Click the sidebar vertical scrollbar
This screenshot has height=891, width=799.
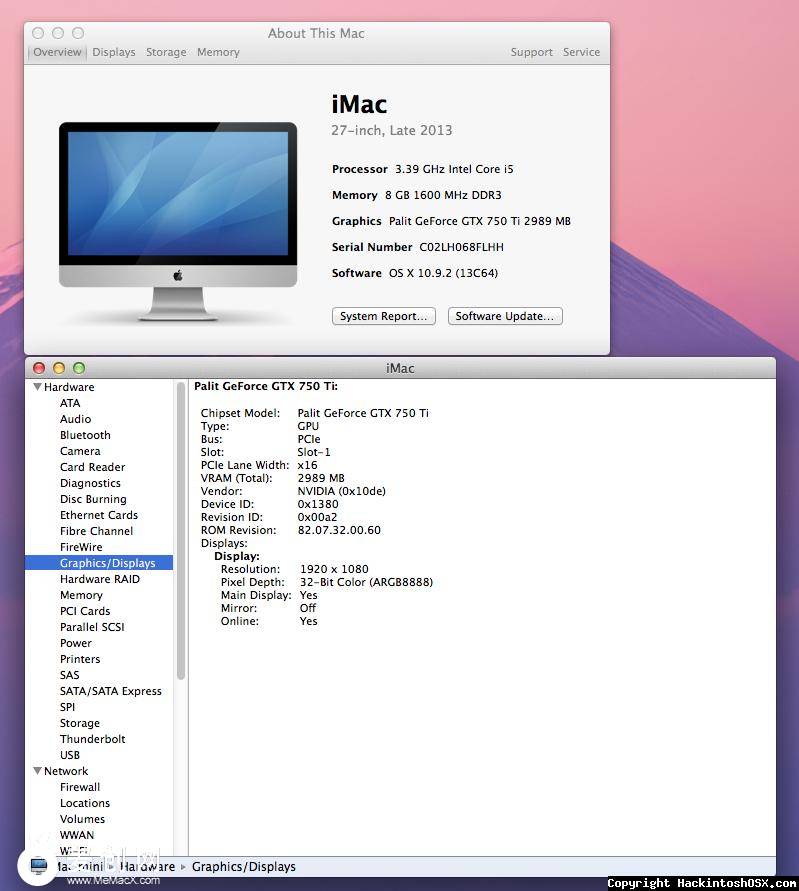click(x=181, y=530)
